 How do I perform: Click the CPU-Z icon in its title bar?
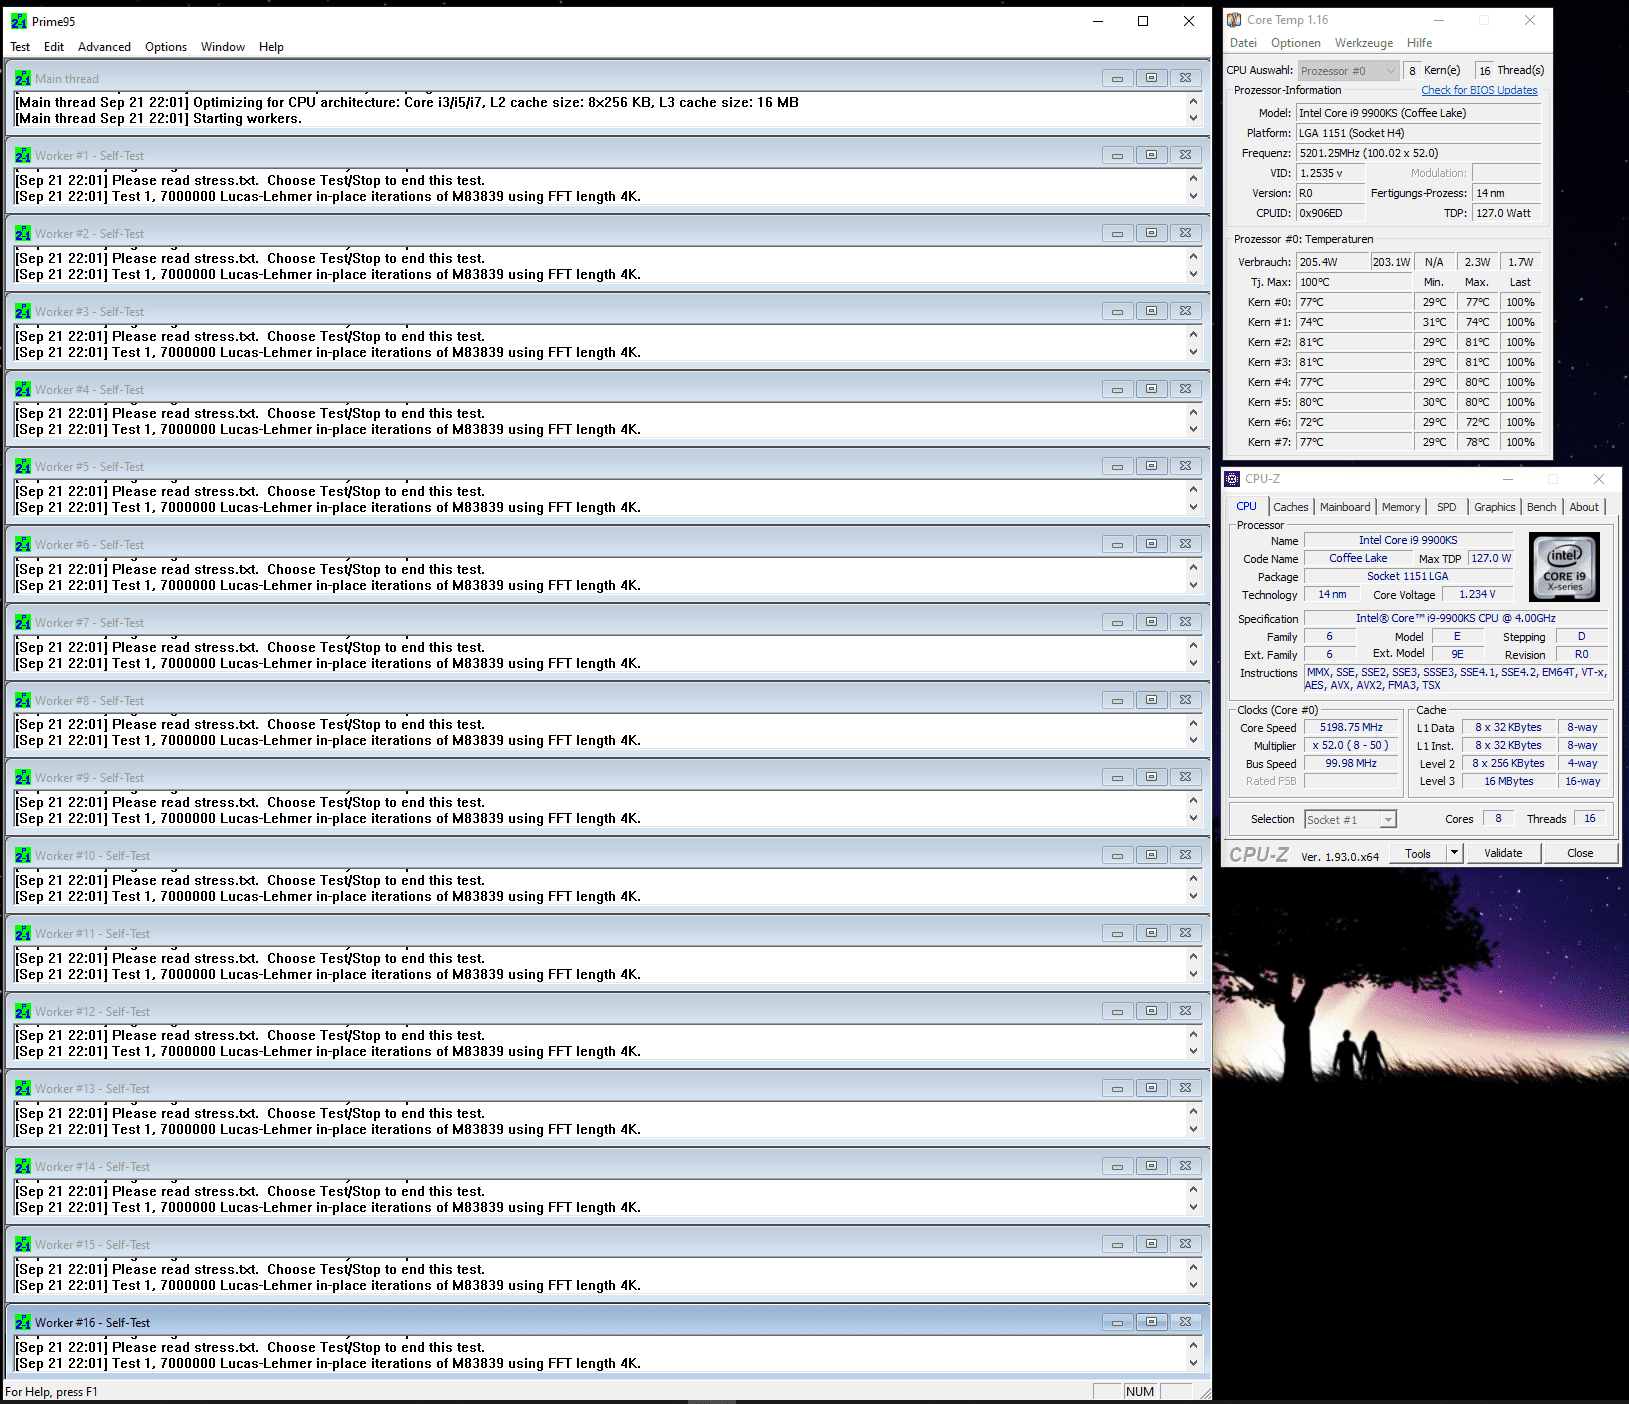pyautogui.click(x=1233, y=479)
